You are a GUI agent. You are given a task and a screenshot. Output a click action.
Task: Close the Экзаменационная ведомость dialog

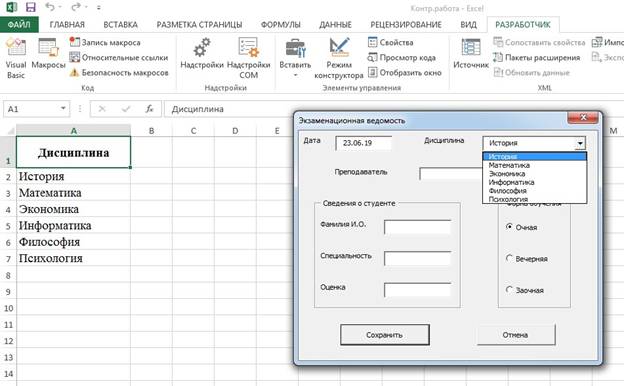click(x=583, y=117)
